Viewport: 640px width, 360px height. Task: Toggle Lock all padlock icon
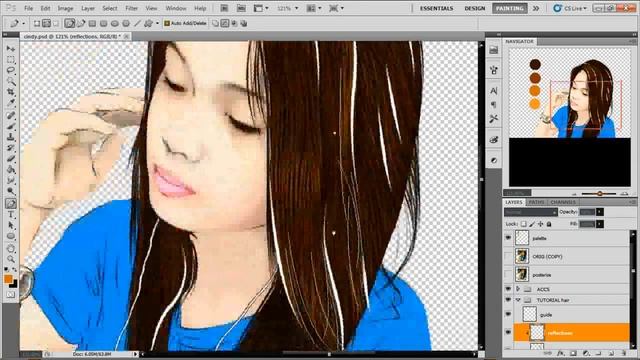coord(549,224)
